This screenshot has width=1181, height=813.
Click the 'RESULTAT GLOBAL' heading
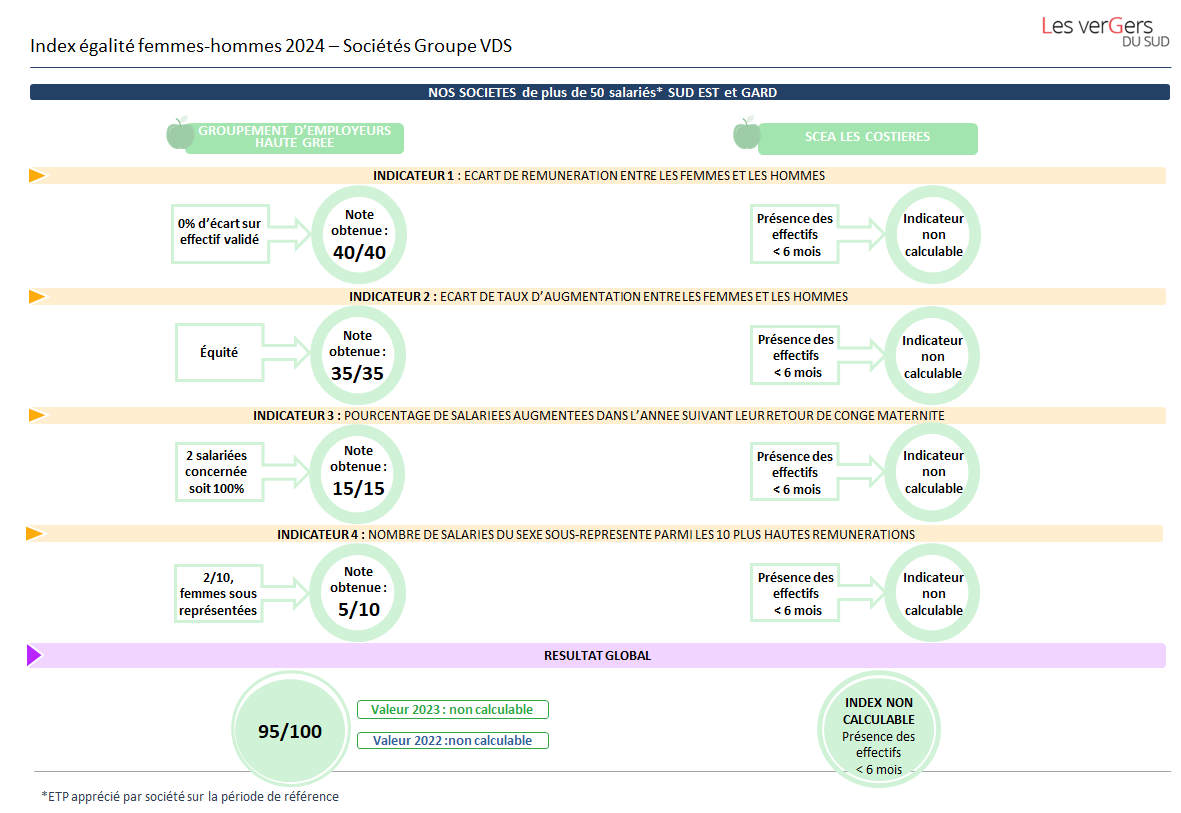click(x=597, y=656)
